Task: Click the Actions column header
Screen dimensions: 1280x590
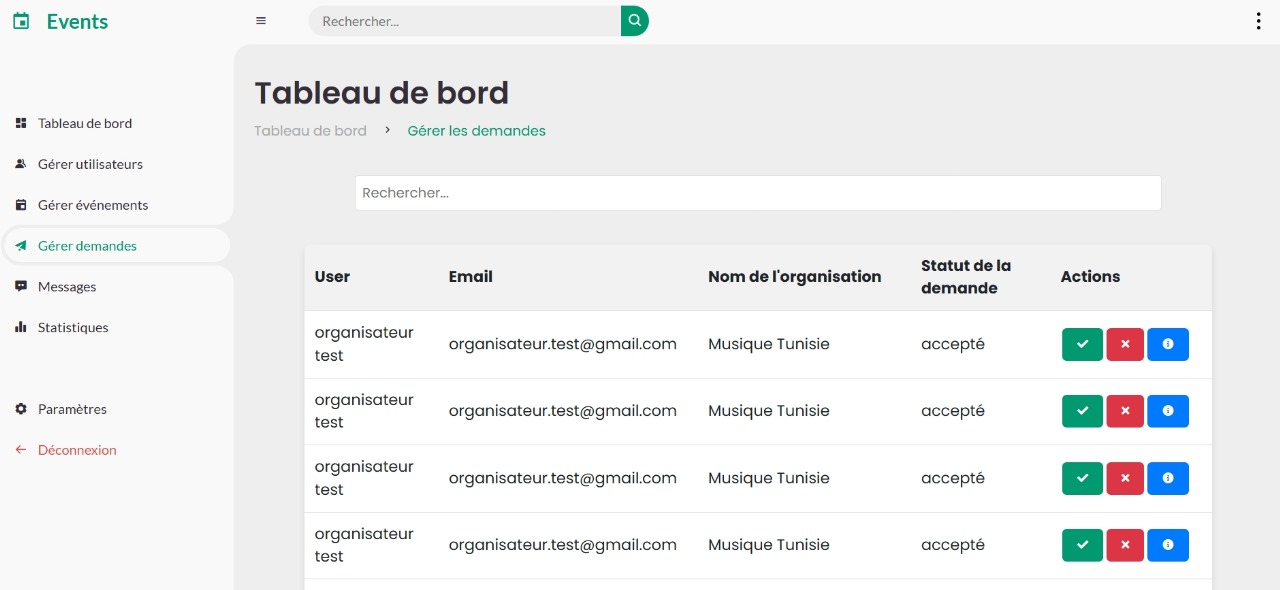Action: (x=1090, y=277)
